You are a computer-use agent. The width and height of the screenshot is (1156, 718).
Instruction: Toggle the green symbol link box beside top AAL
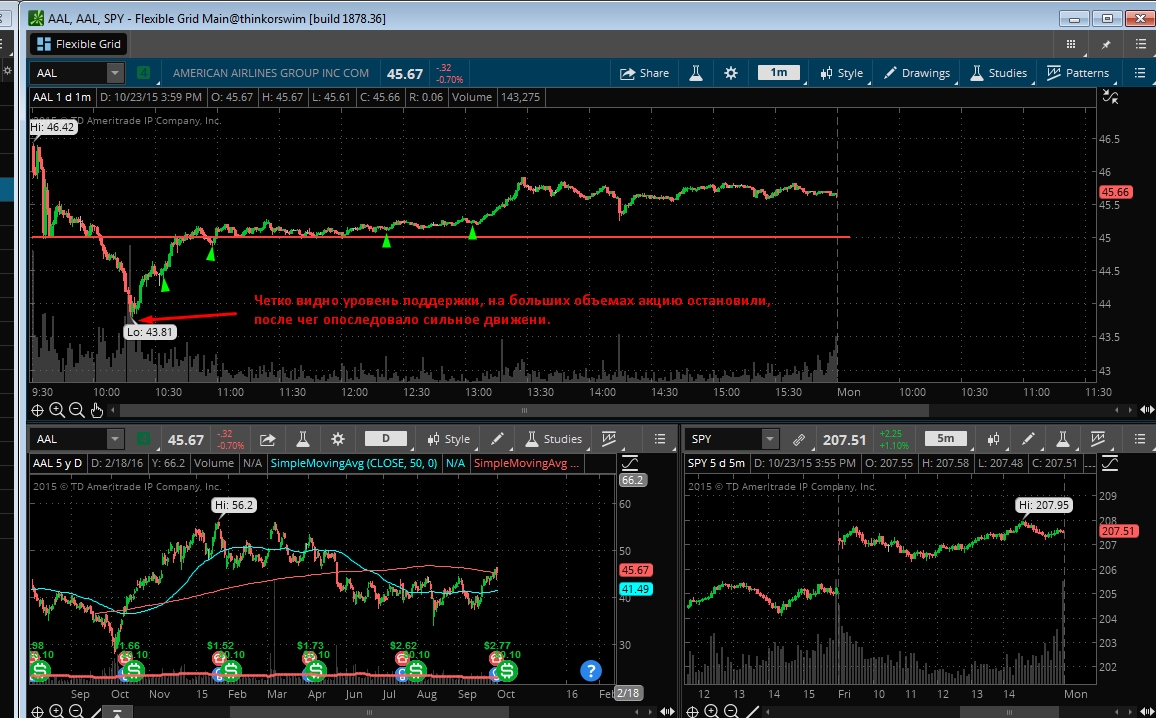click(144, 73)
